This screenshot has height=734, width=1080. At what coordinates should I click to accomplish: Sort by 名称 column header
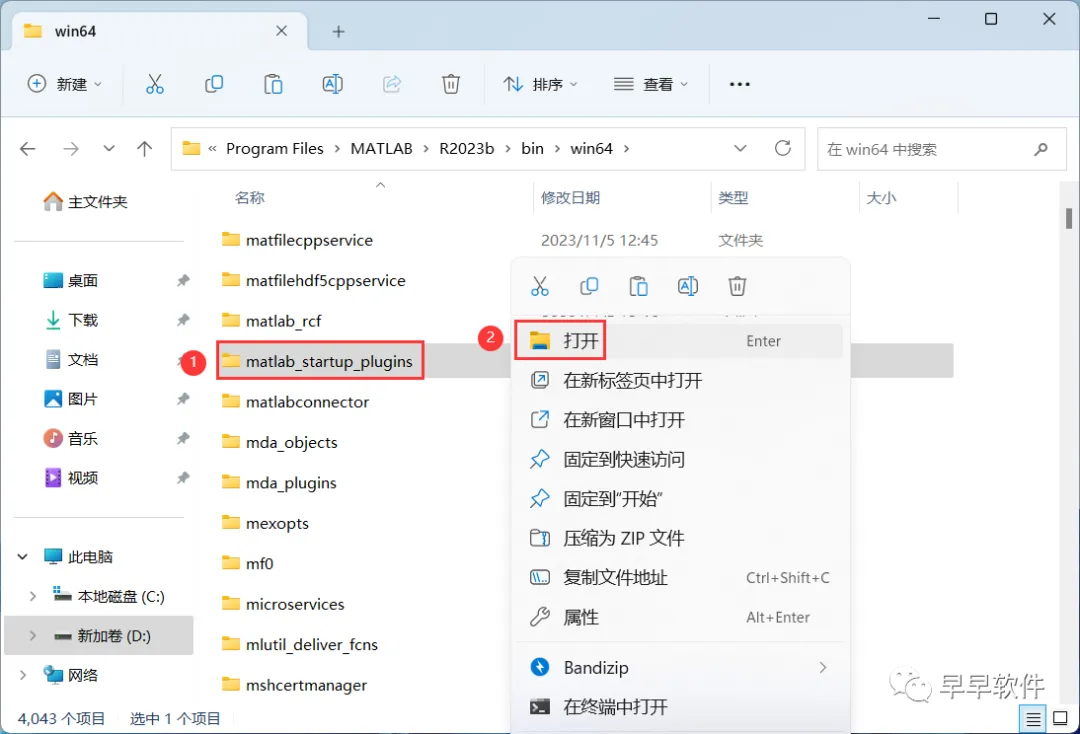249,198
